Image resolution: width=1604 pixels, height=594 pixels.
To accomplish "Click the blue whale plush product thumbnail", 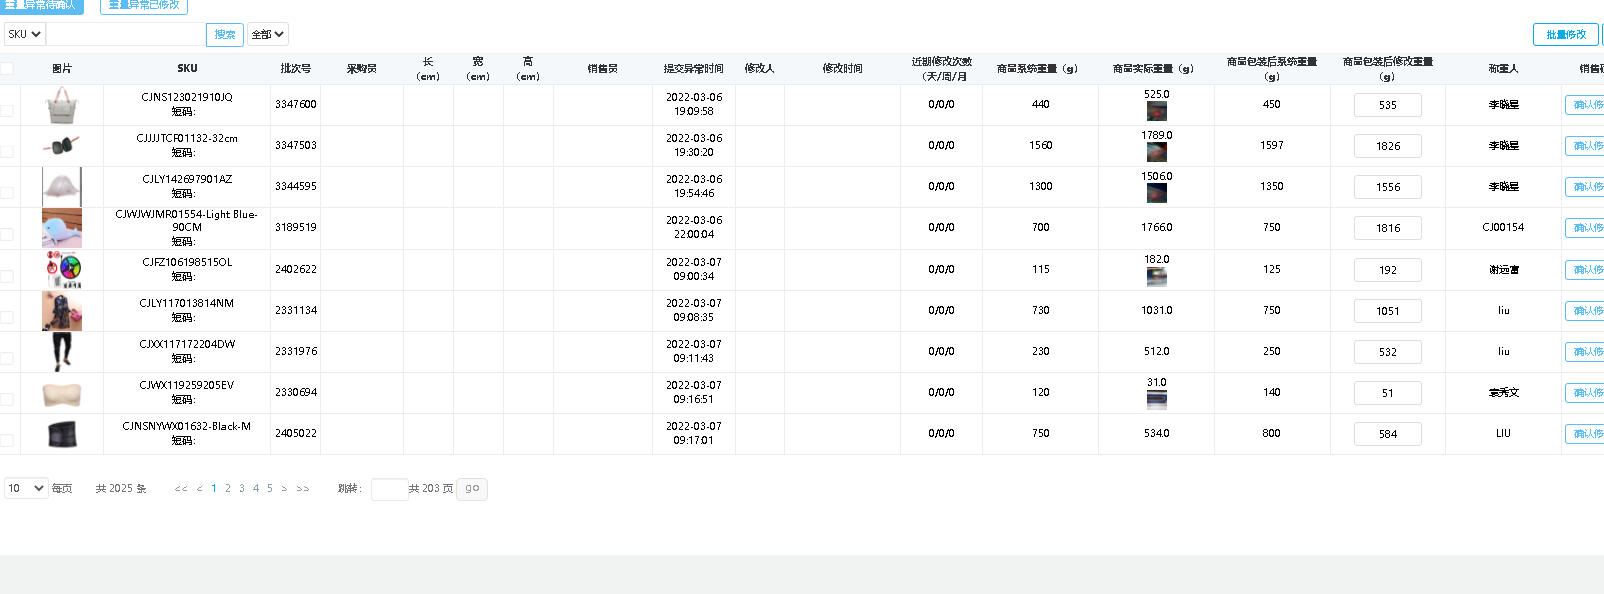I will click(62, 228).
